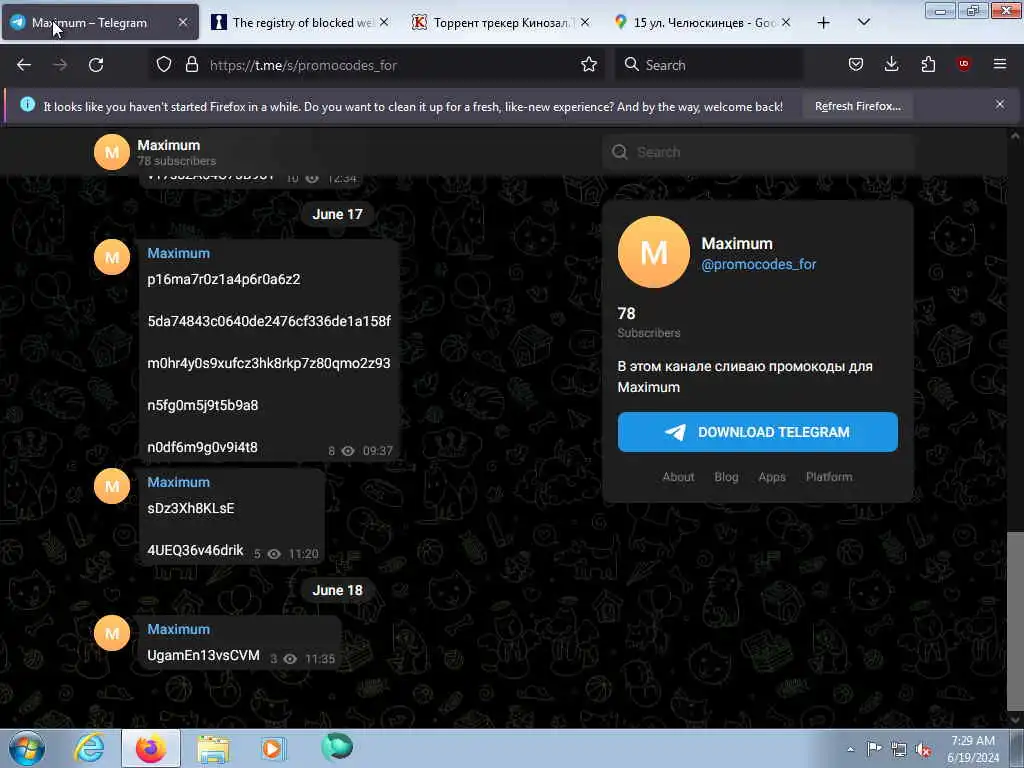1024x768 pixels.
Task: Click the padlock site info icon
Action: [191, 64]
